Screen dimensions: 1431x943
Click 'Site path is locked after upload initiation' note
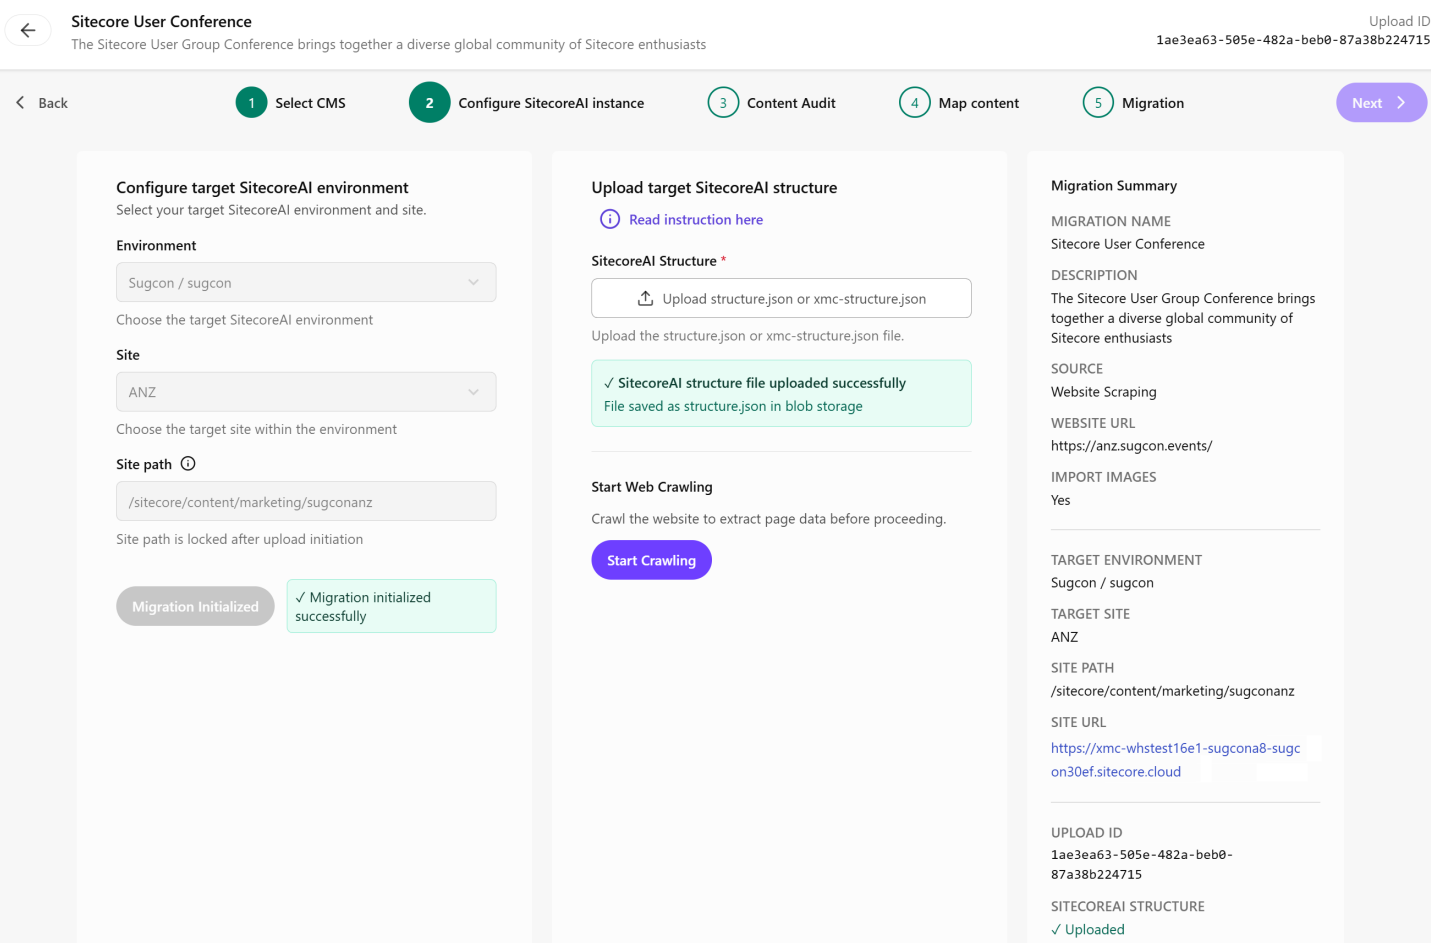tap(240, 539)
